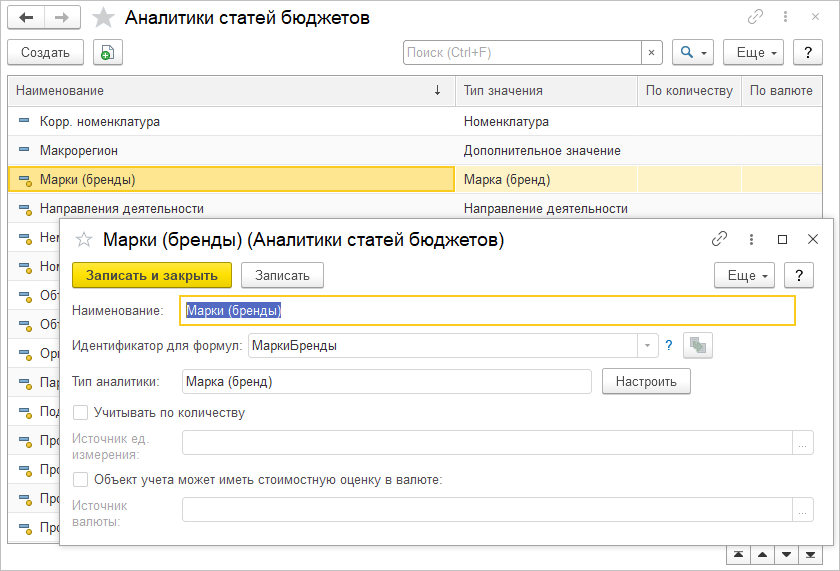
Task: Open the Еще menu in main toolbar
Action: point(757,53)
